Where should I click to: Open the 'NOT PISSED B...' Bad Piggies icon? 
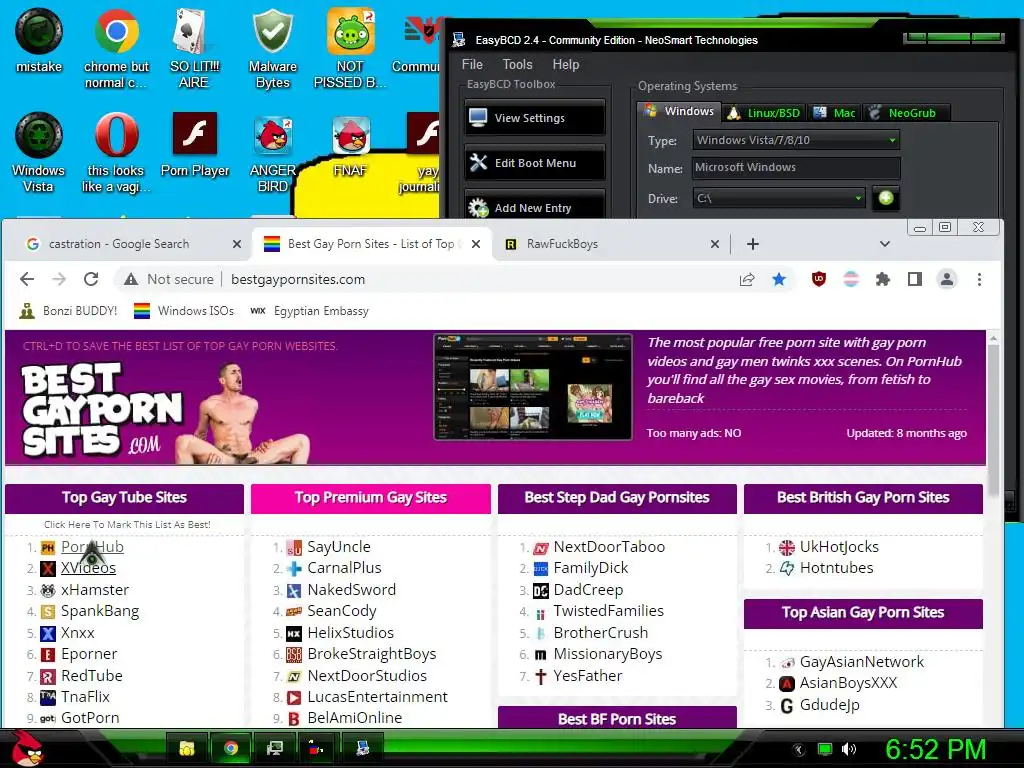point(350,48)
